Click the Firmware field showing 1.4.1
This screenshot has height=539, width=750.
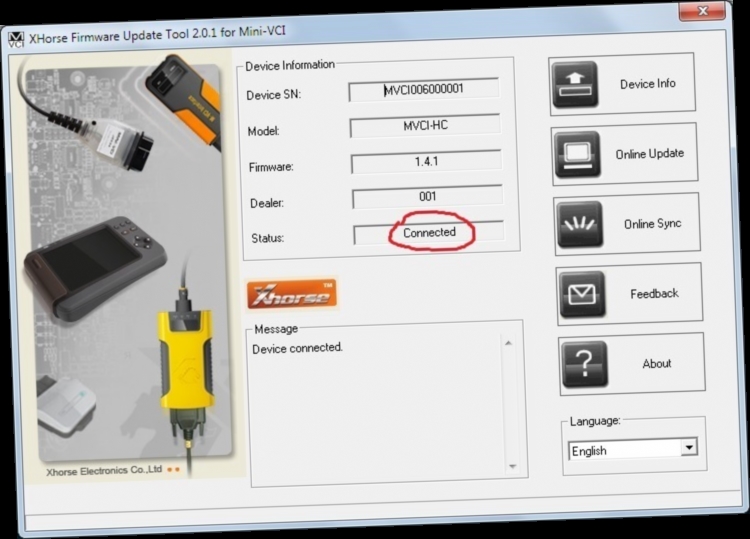(x=427, y=162)
